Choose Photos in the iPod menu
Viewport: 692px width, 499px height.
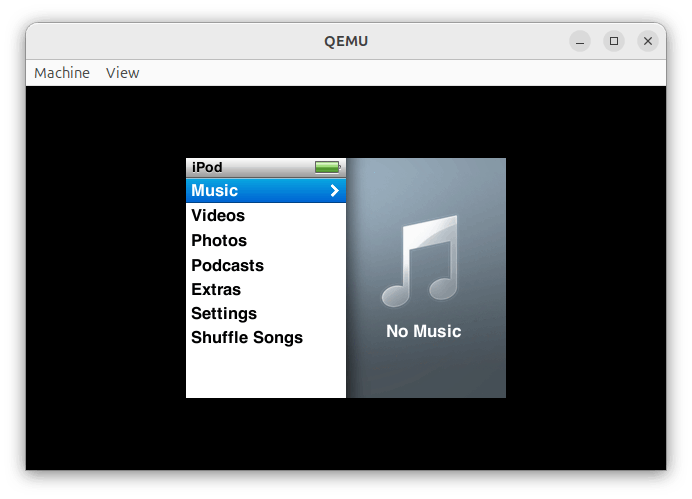(266, 240)
